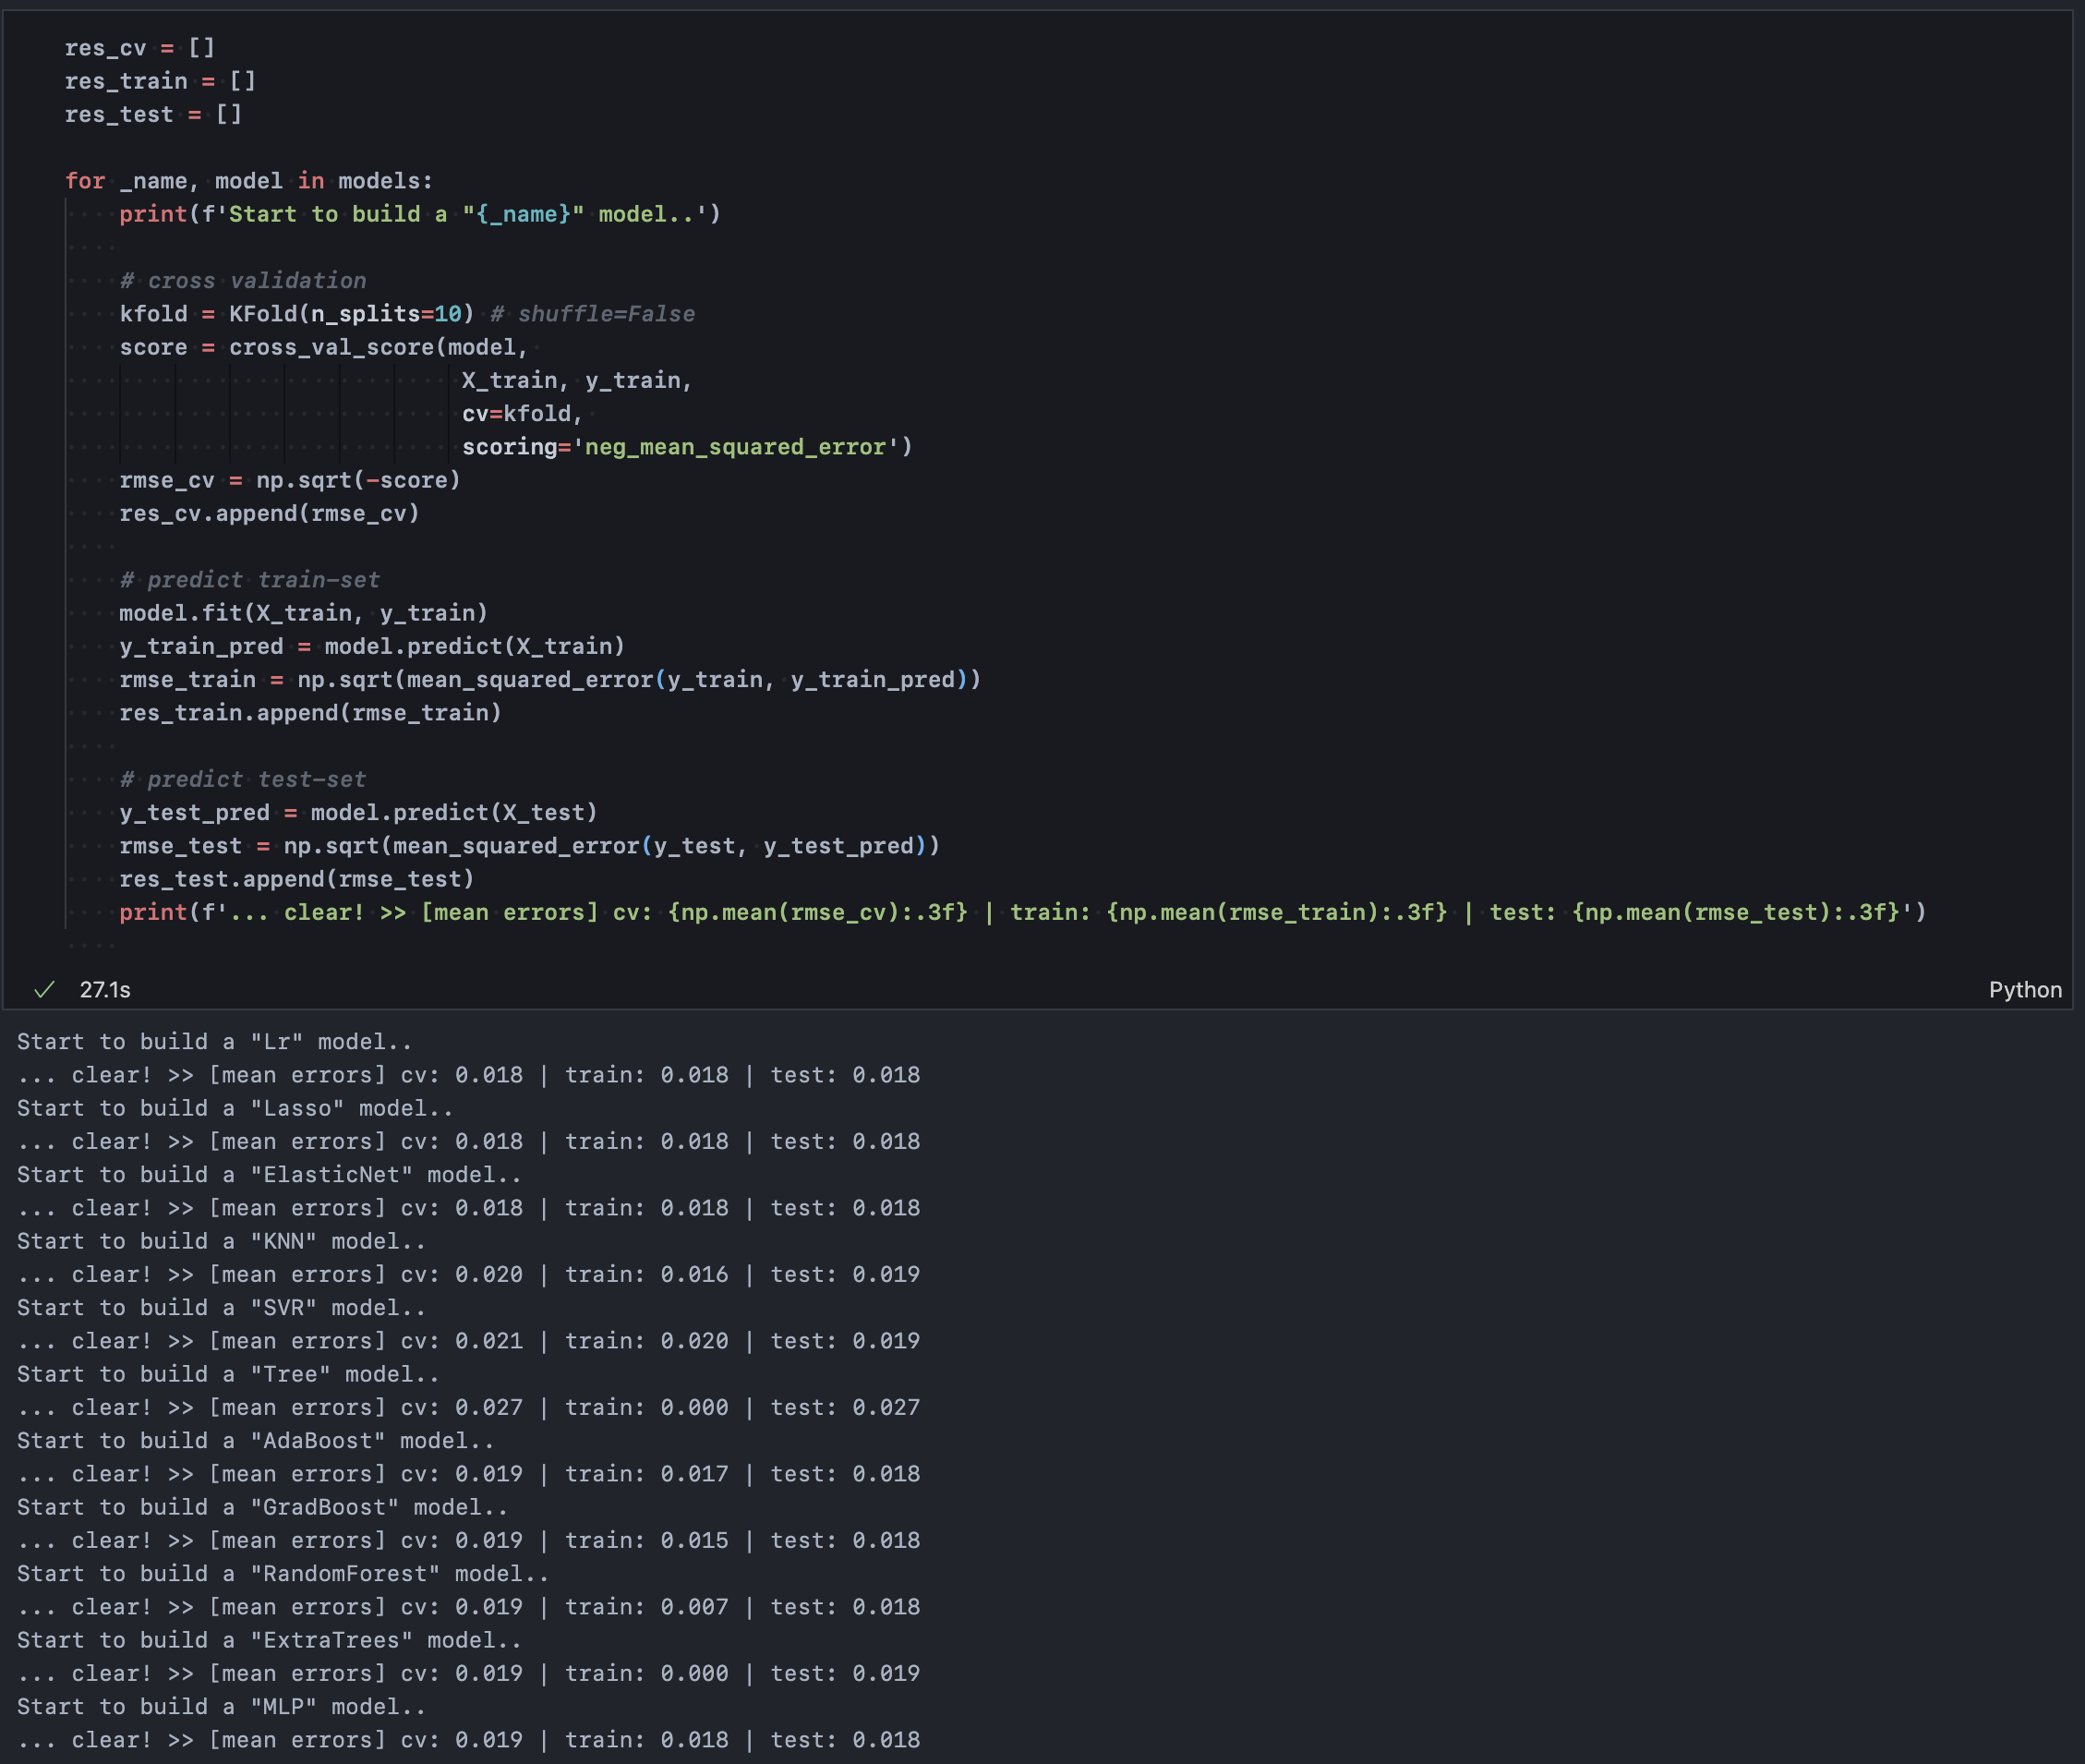Click the 'X_train, y_train,' argument line
The image size is (2085, 1764).
tap(577, 381)
